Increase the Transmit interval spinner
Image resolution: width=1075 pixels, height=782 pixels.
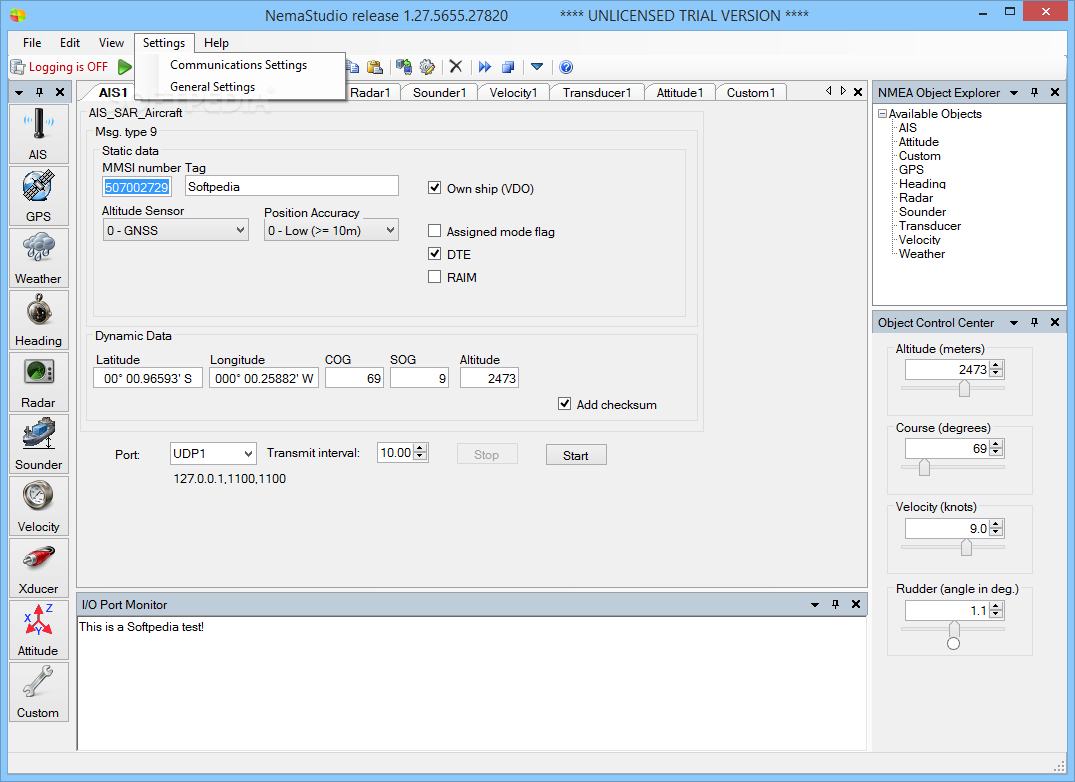tap(420, 448)
